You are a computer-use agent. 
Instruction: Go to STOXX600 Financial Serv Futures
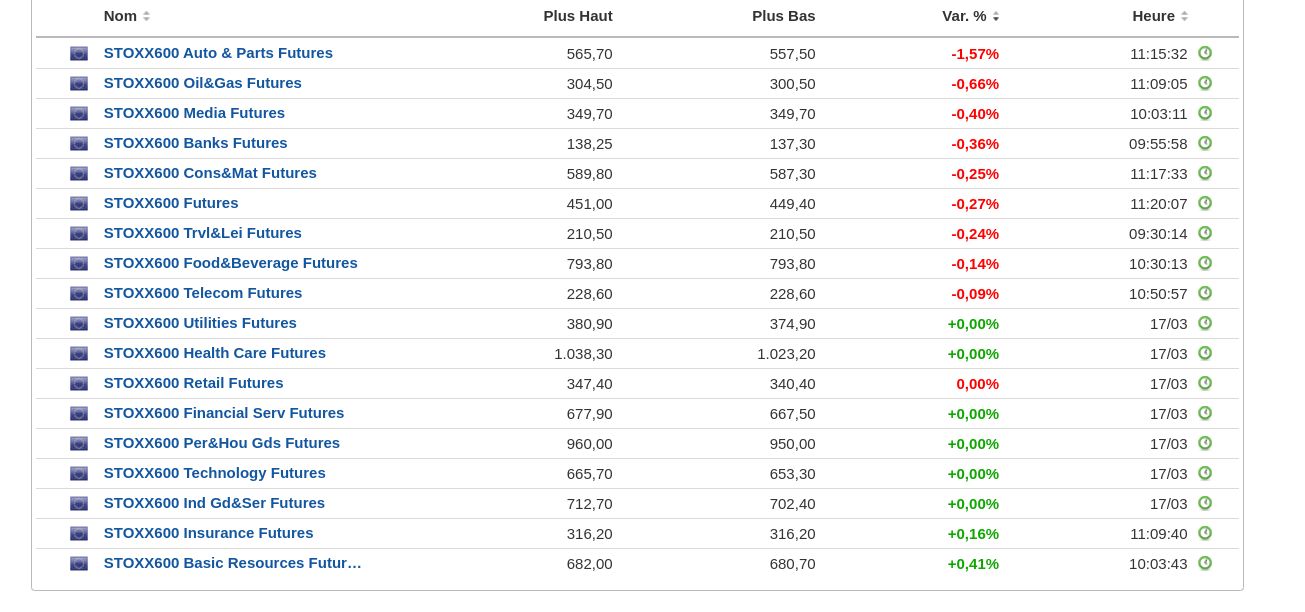[x=223, y=413]
